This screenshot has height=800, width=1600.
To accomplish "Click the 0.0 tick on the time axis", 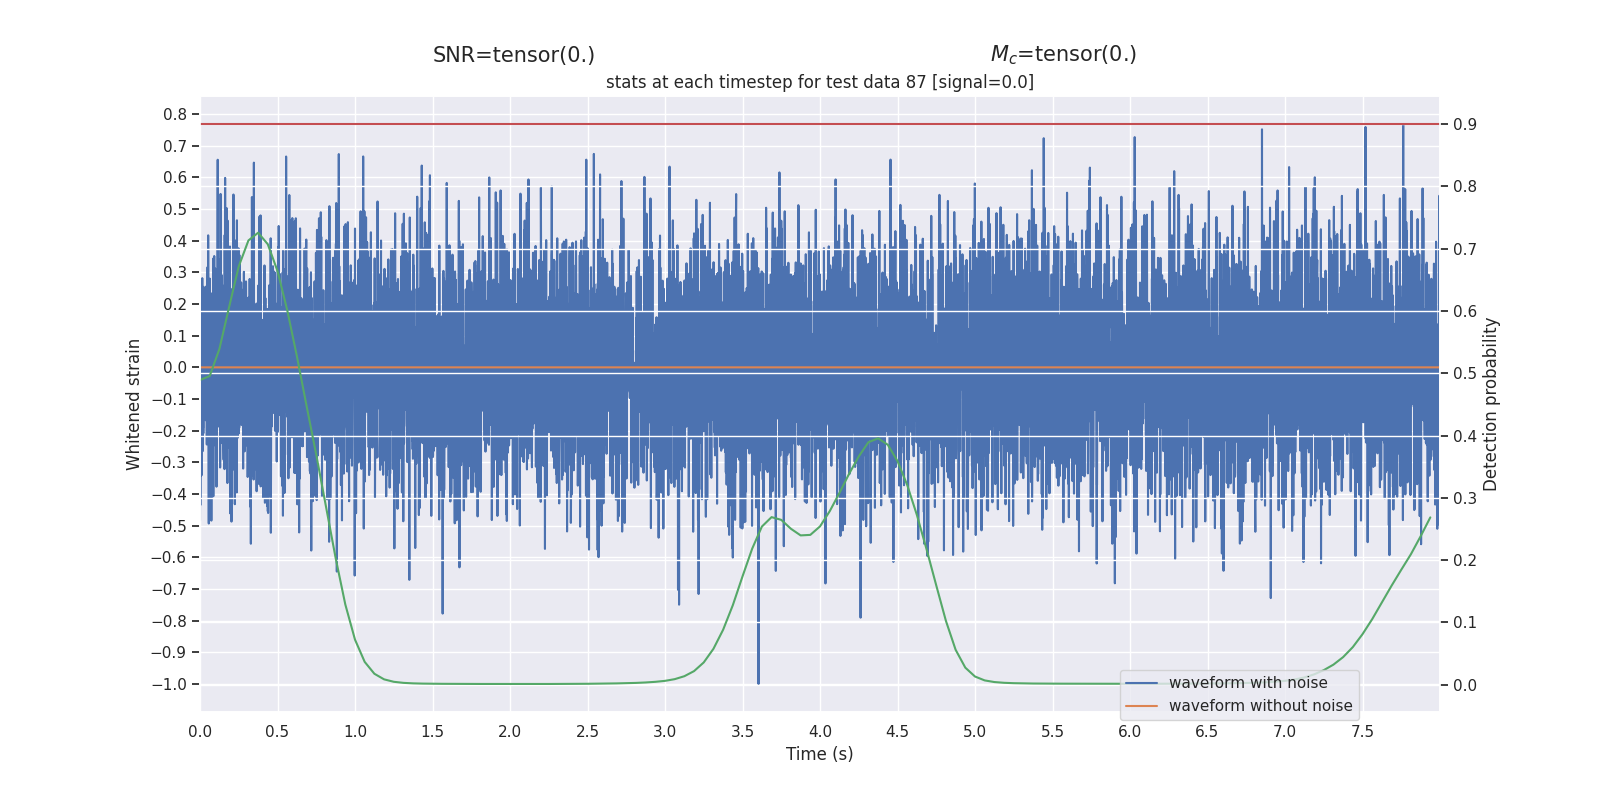I will point(200,732).
